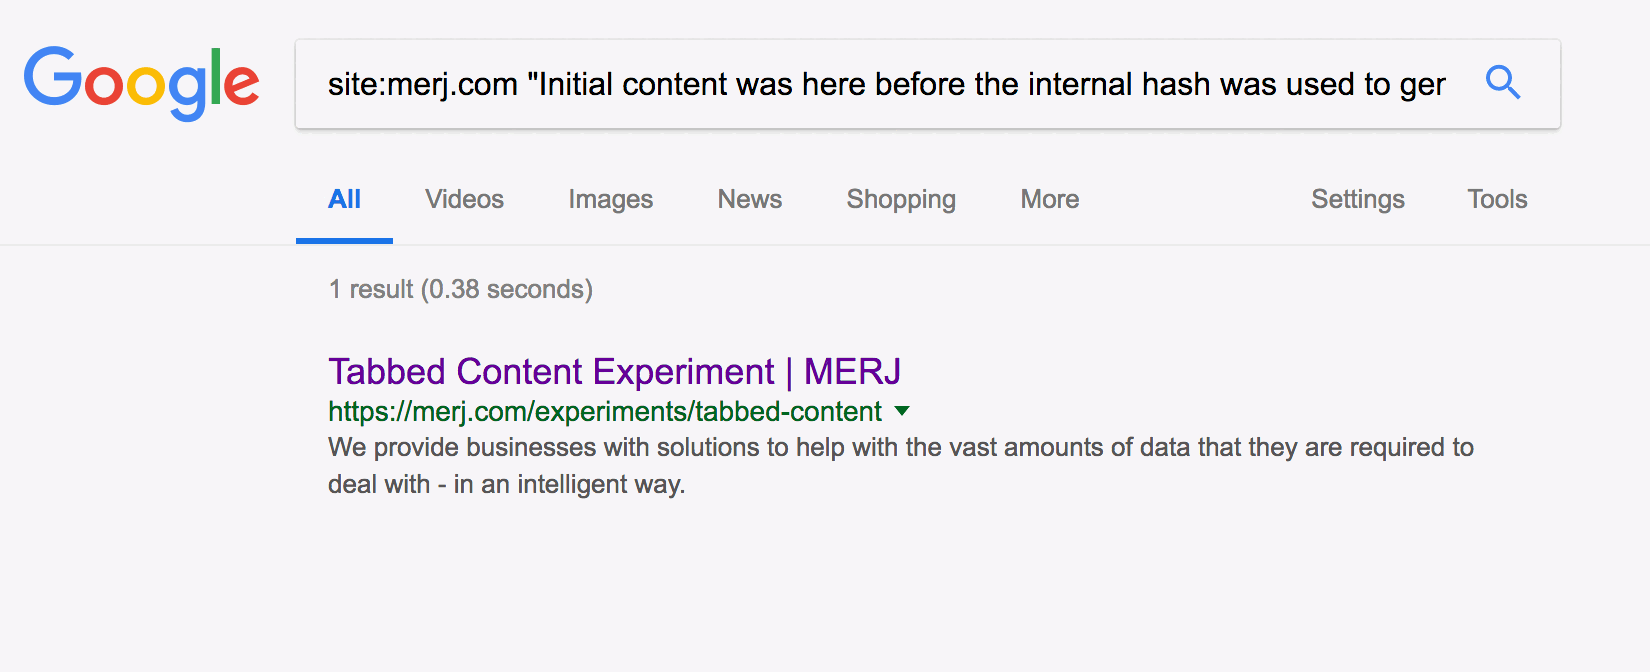The width and height of the screenshot is (1650, 672).
Task: Show the search Tools options
Action: click(x=1497, y=199)
